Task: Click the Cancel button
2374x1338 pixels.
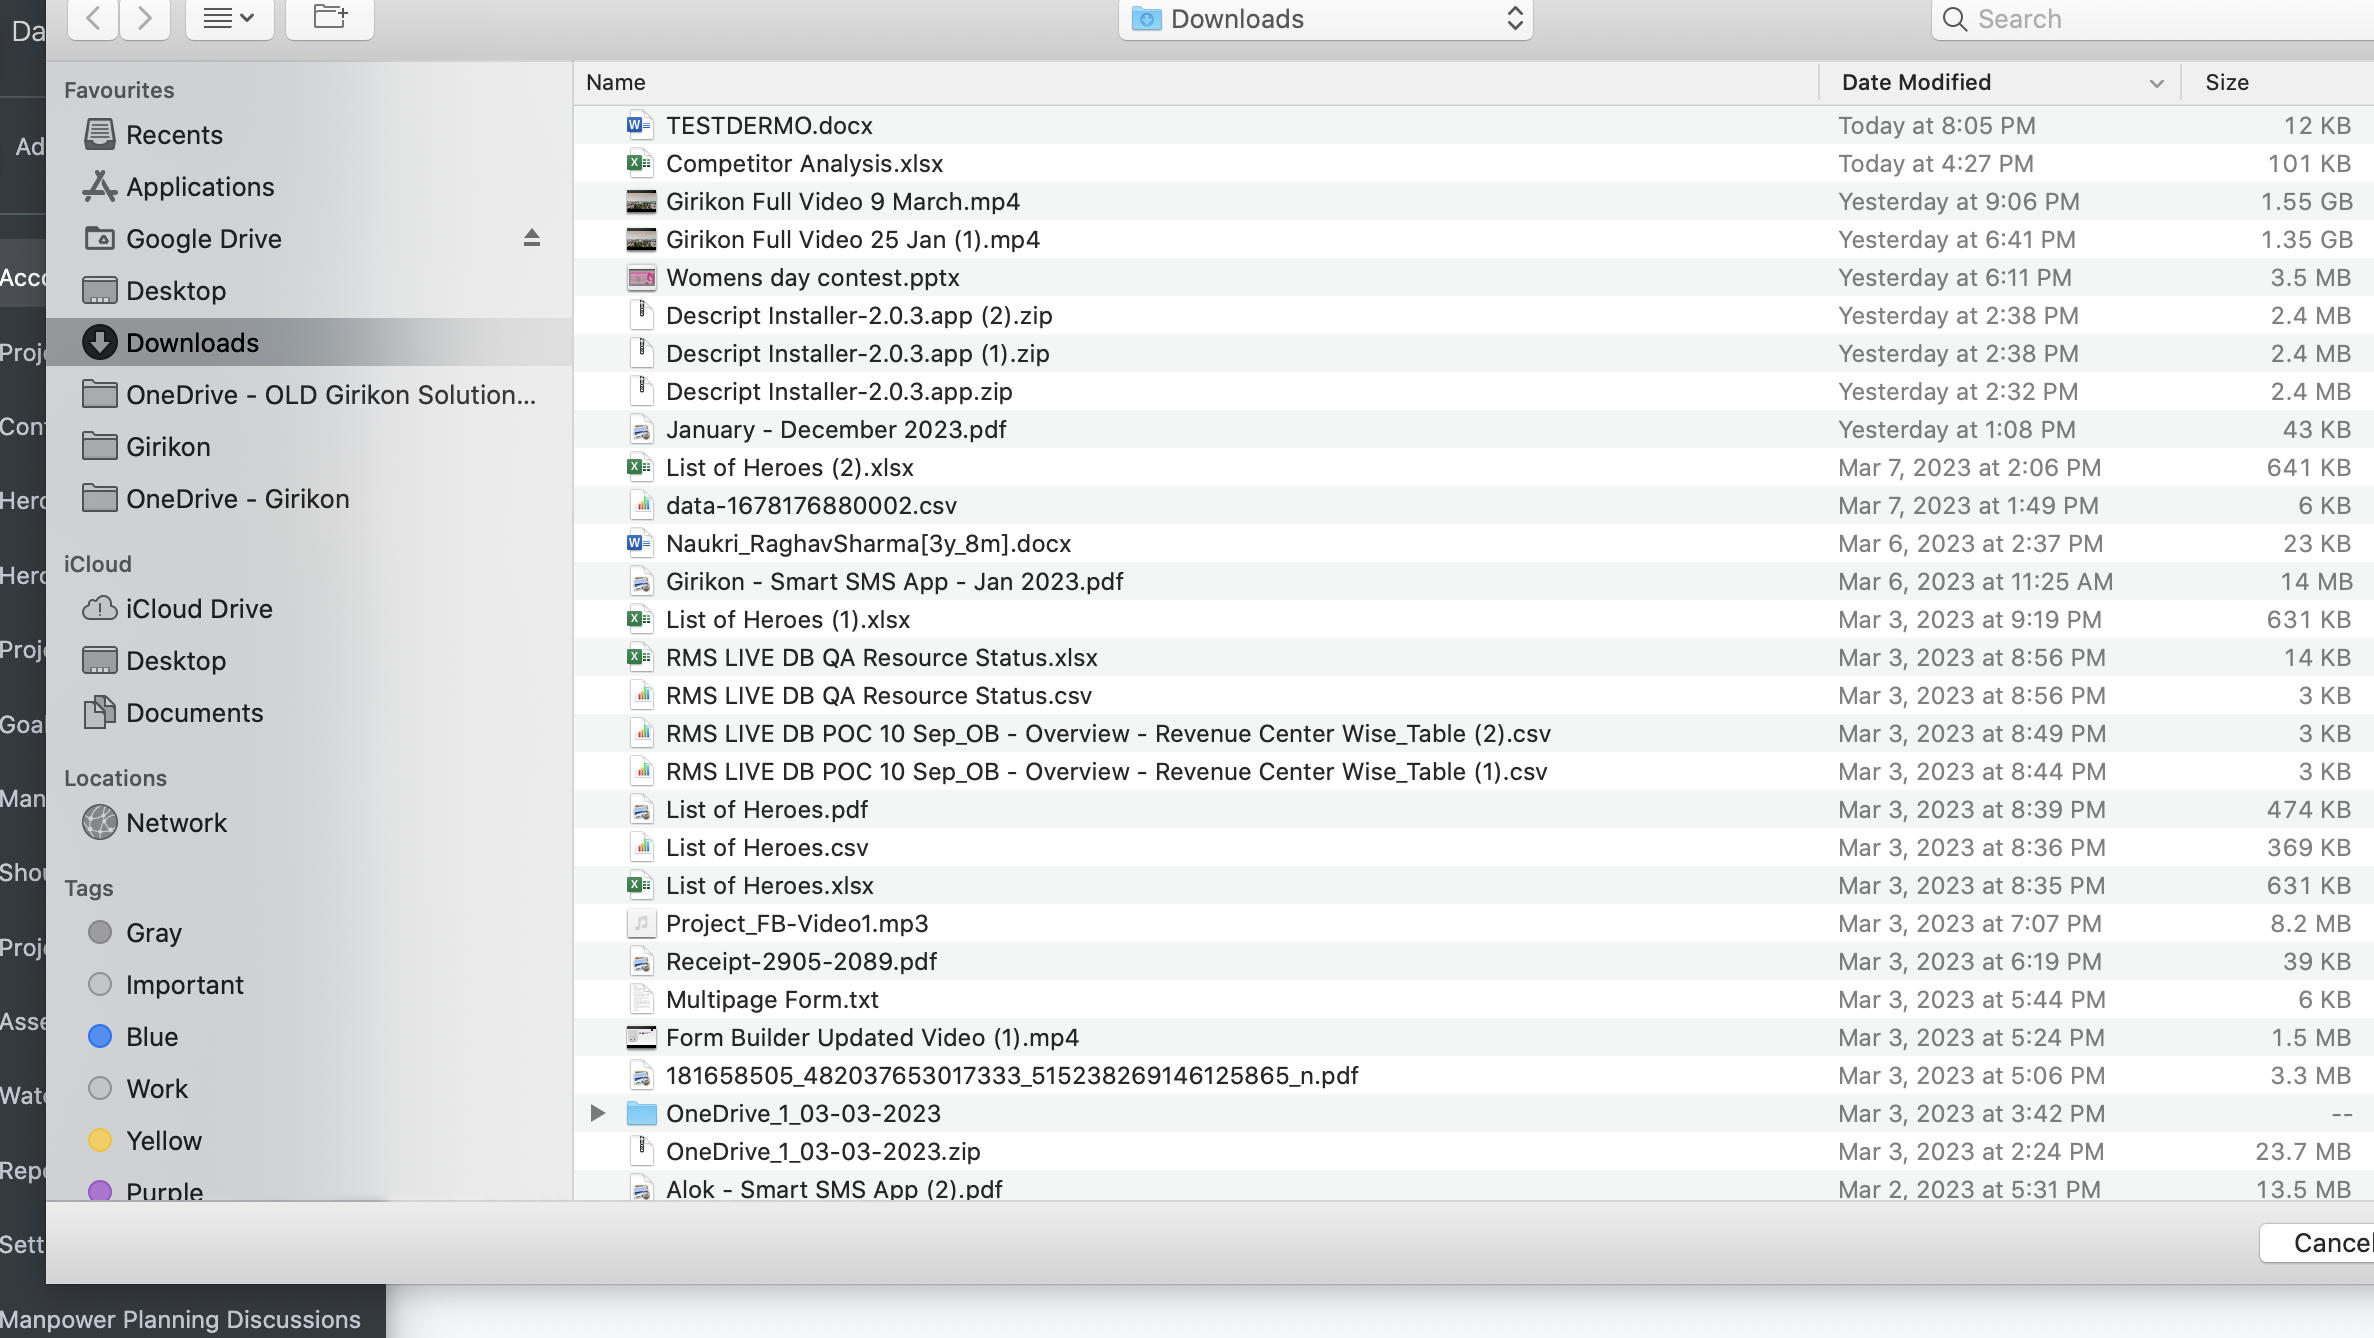Action: 2318,1243
